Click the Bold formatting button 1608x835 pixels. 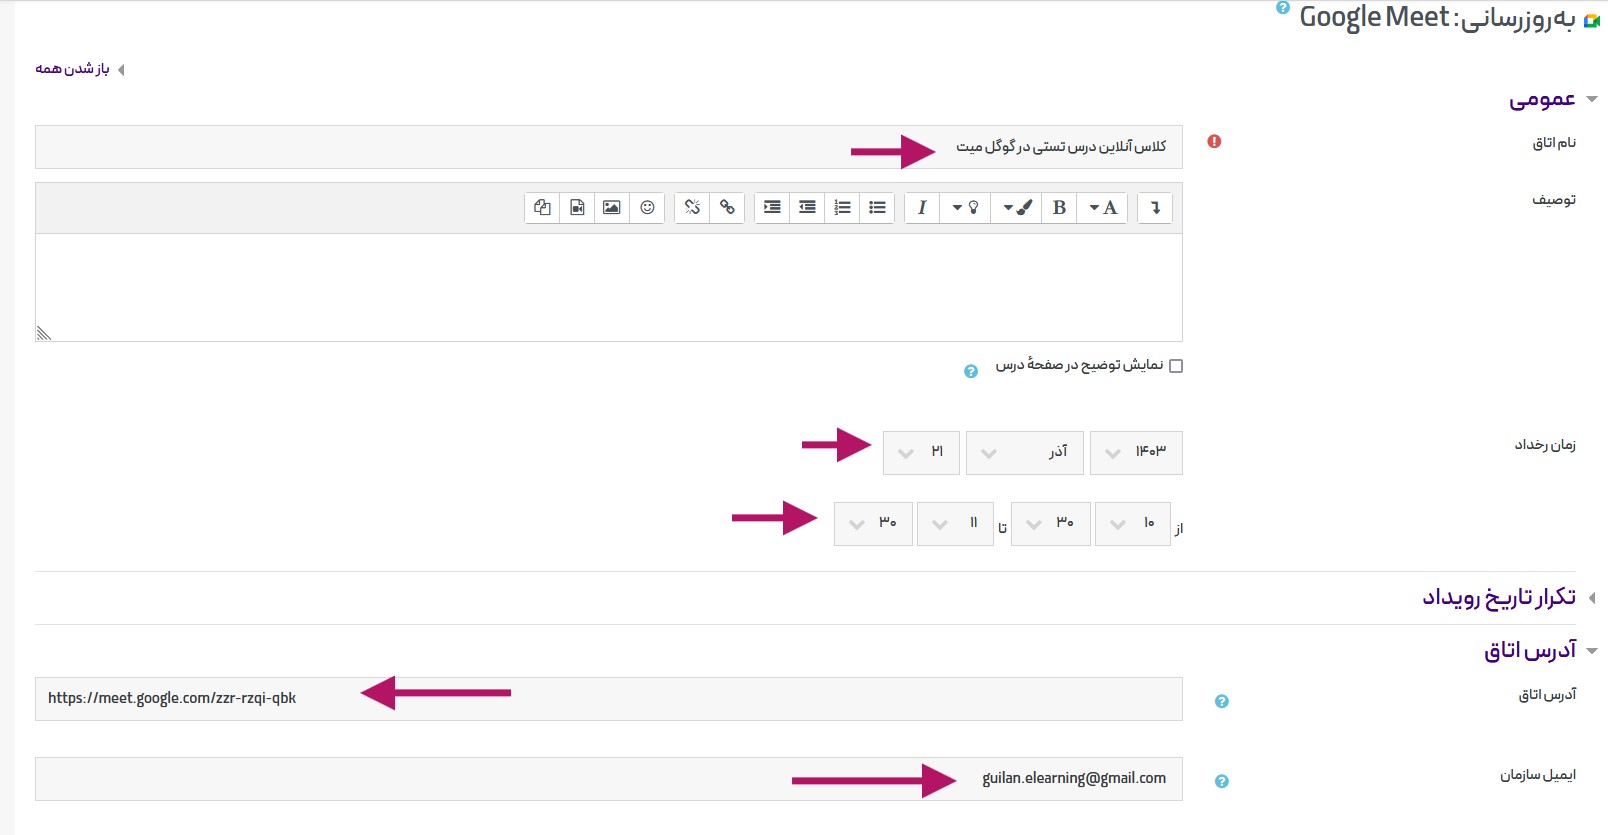tap(1059, 207)
